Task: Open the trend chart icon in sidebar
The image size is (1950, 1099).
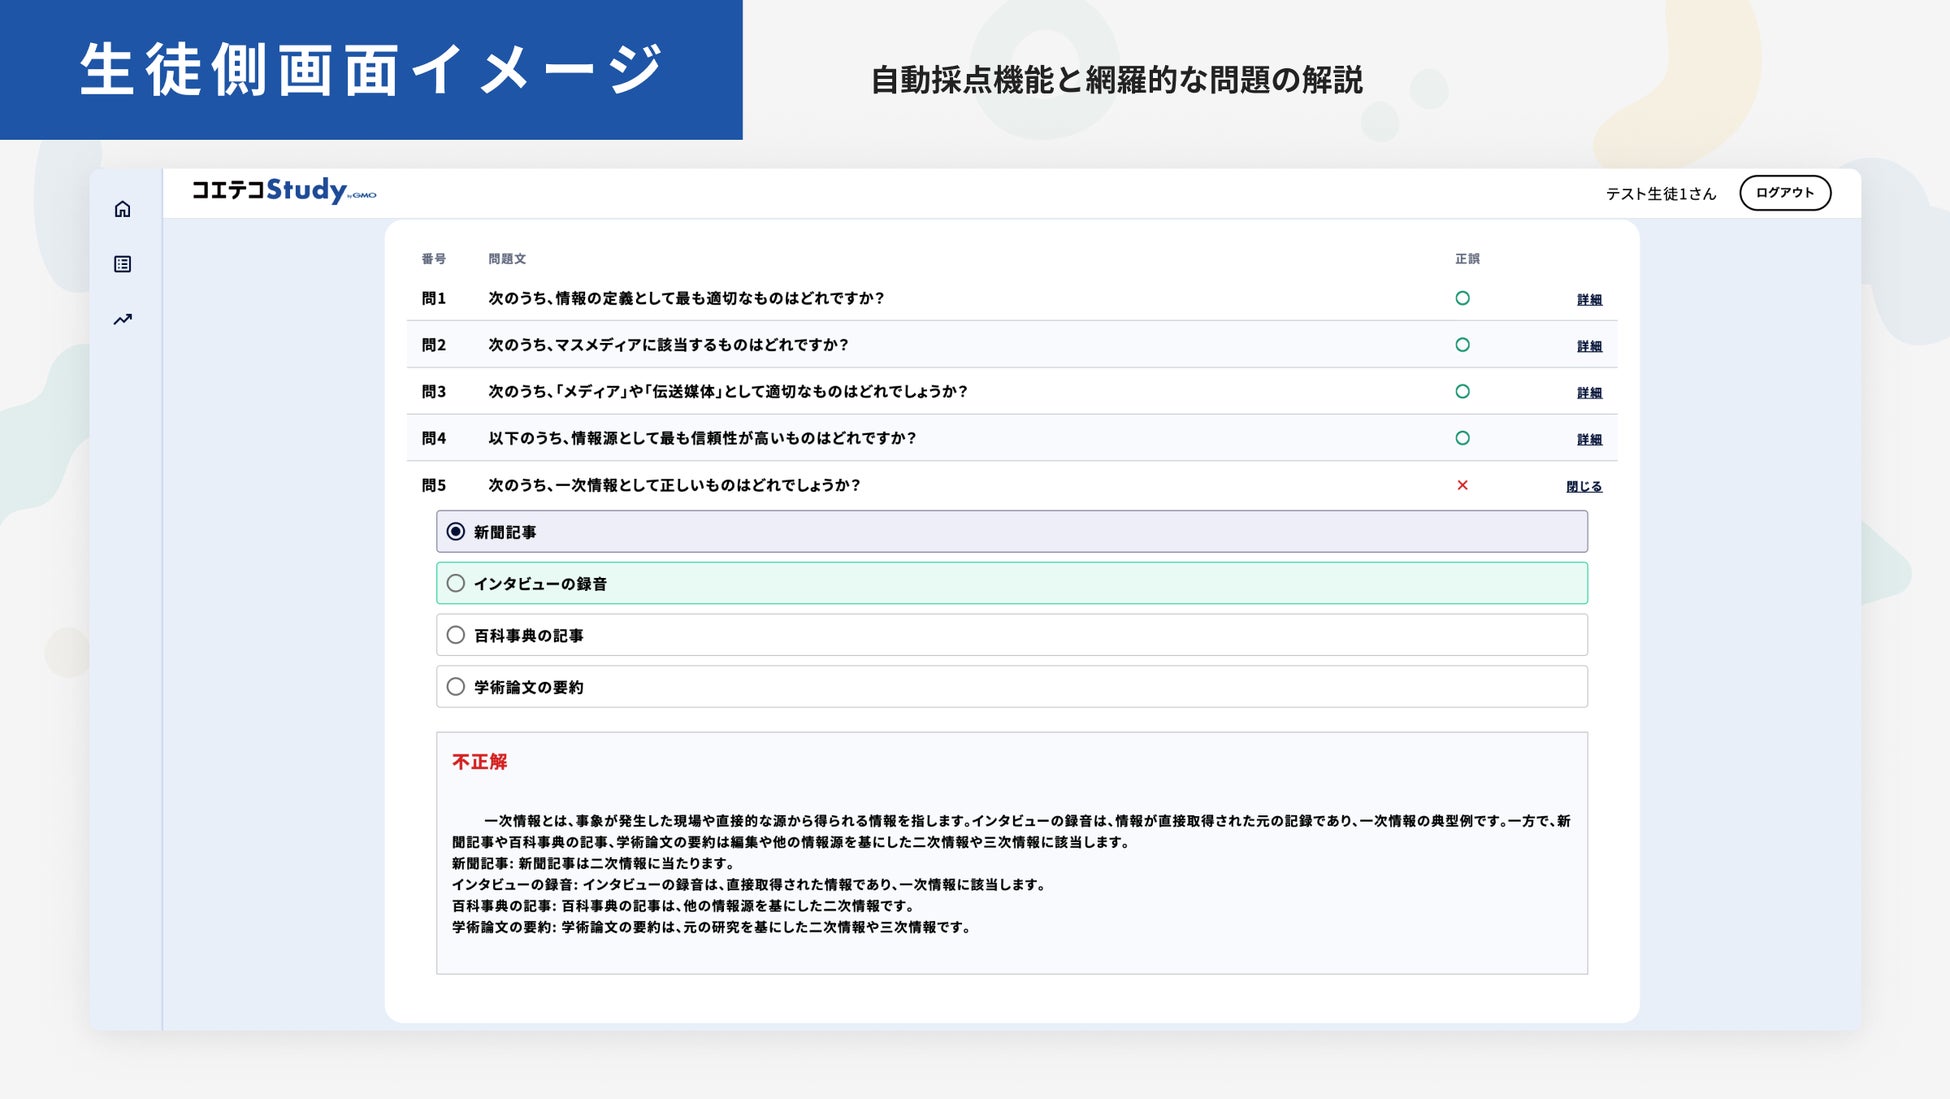Action: (122, 320)
